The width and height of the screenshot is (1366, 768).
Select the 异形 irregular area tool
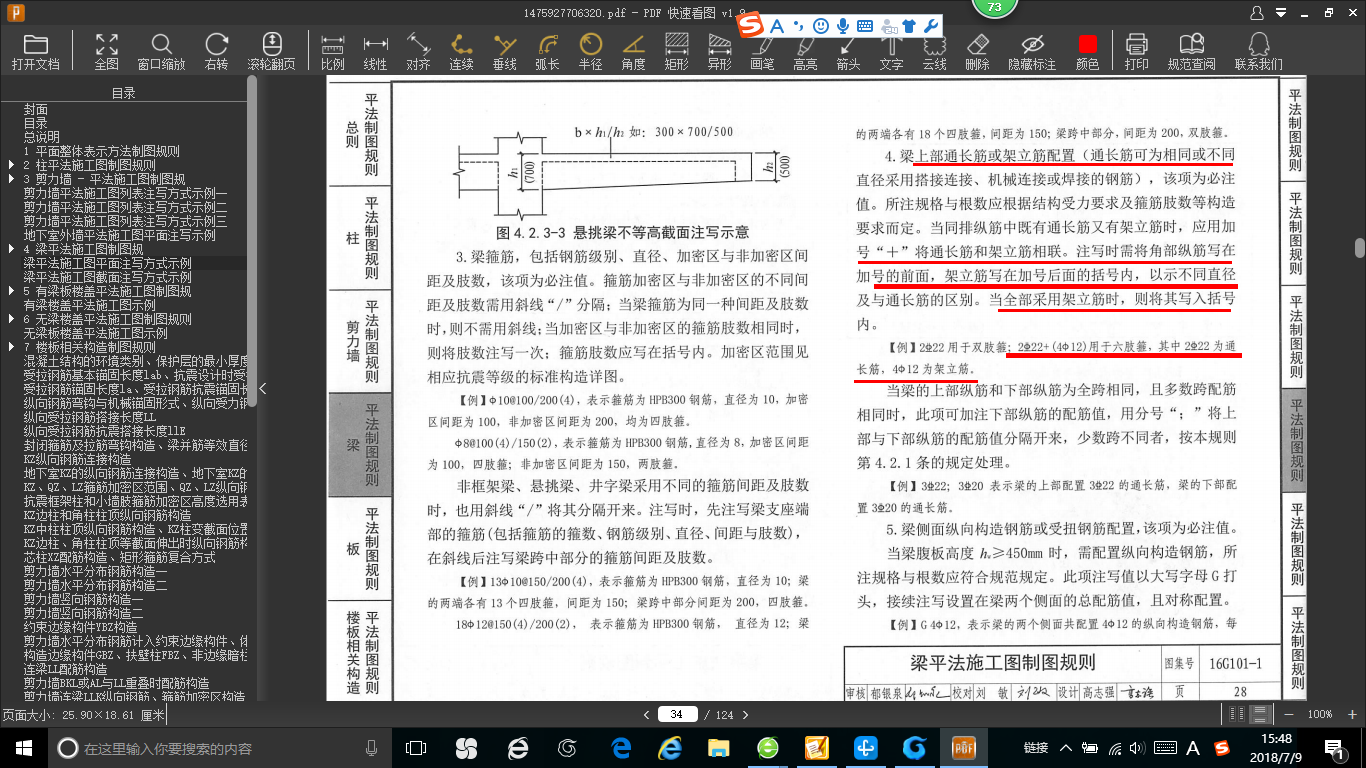pyautogui.click(x=719, y=51)
